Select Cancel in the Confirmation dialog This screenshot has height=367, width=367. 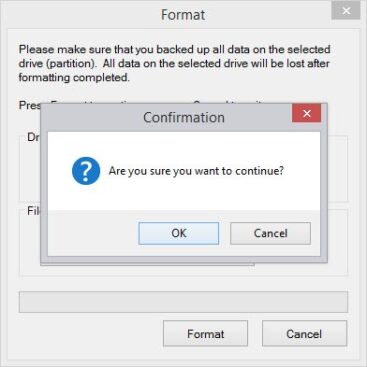click(270, 233)
